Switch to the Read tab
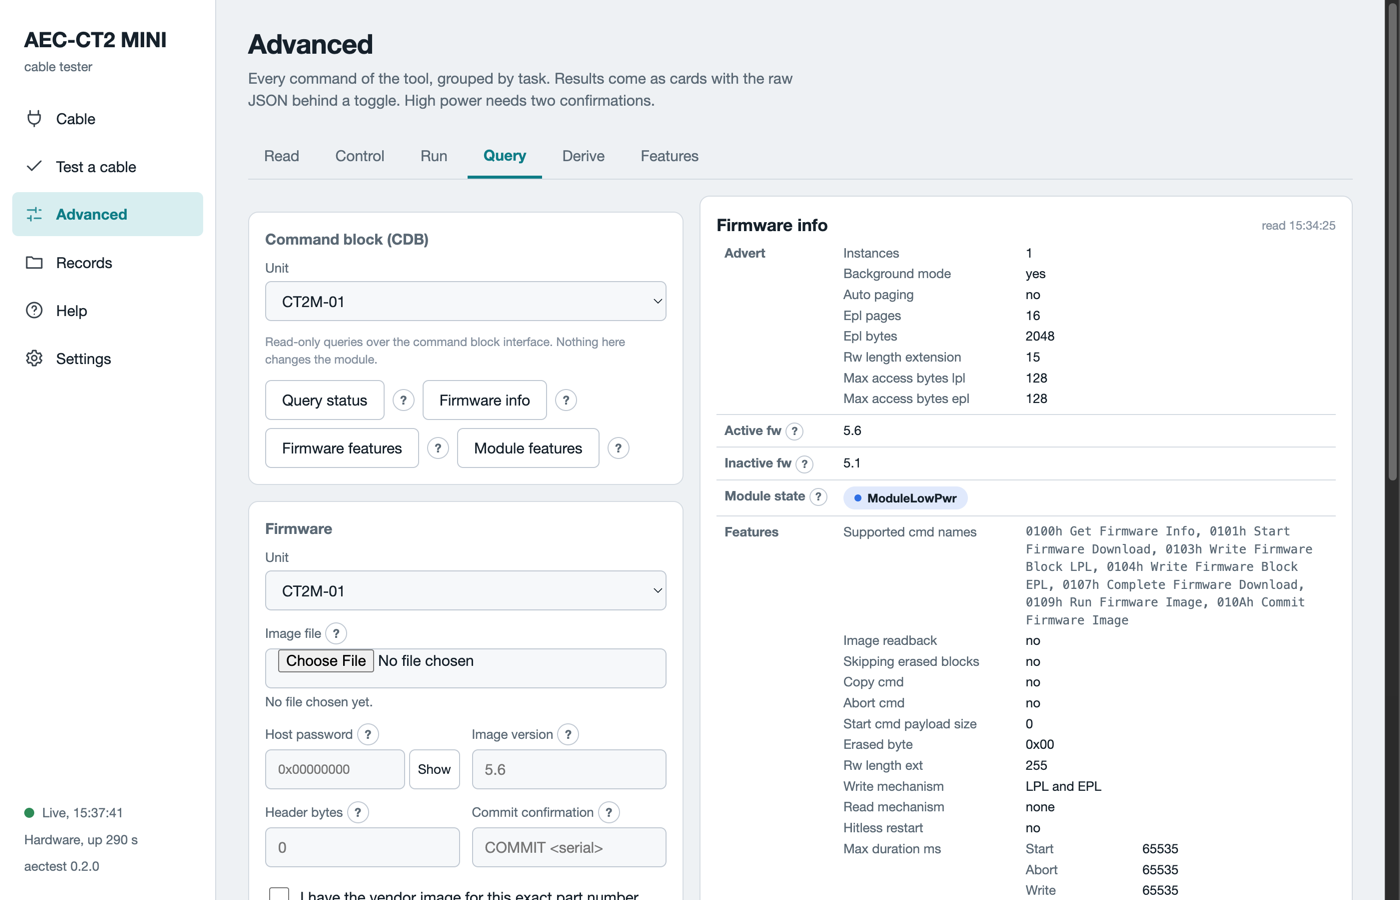Image resolution: width=1400 pixels, height=900 pixels. click(x=282, y=156)
